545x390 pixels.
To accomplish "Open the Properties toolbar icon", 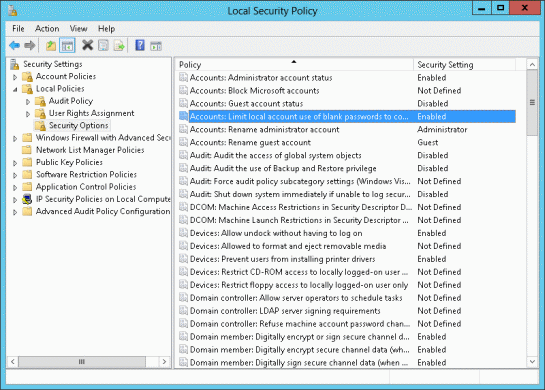I will pyautogui.click(x=103, y=45).
